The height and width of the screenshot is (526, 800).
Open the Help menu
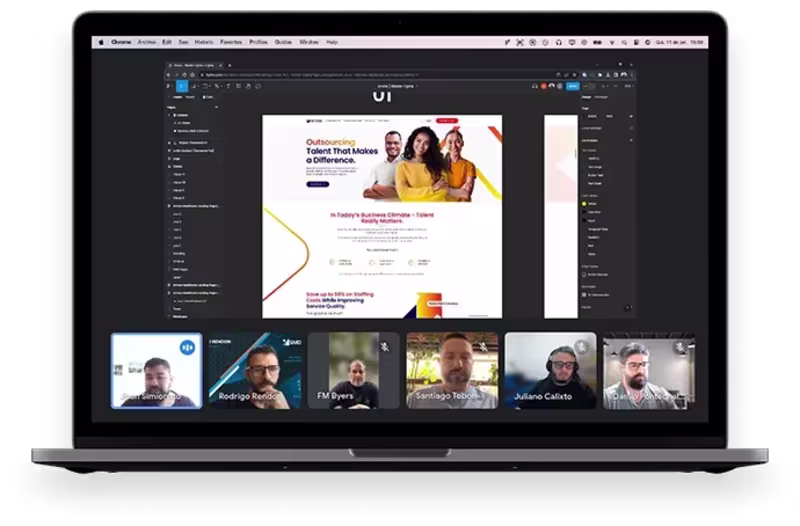[x=332, y=42]
